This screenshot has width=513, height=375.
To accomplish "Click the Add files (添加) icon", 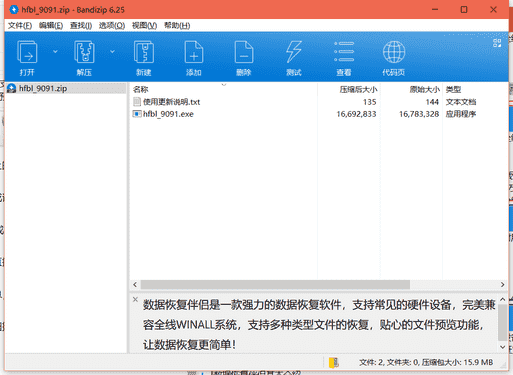I will tap(194, 52).
